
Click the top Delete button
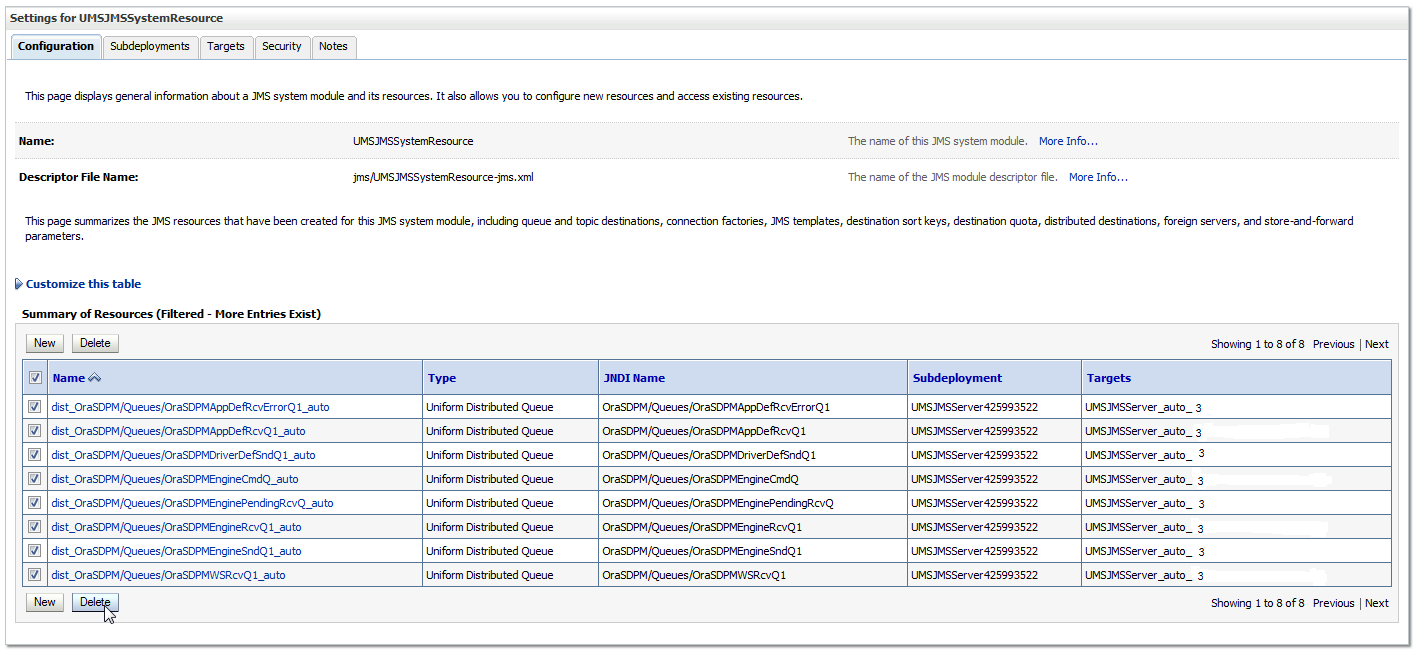pyautogui.click(x=95, y=343)
